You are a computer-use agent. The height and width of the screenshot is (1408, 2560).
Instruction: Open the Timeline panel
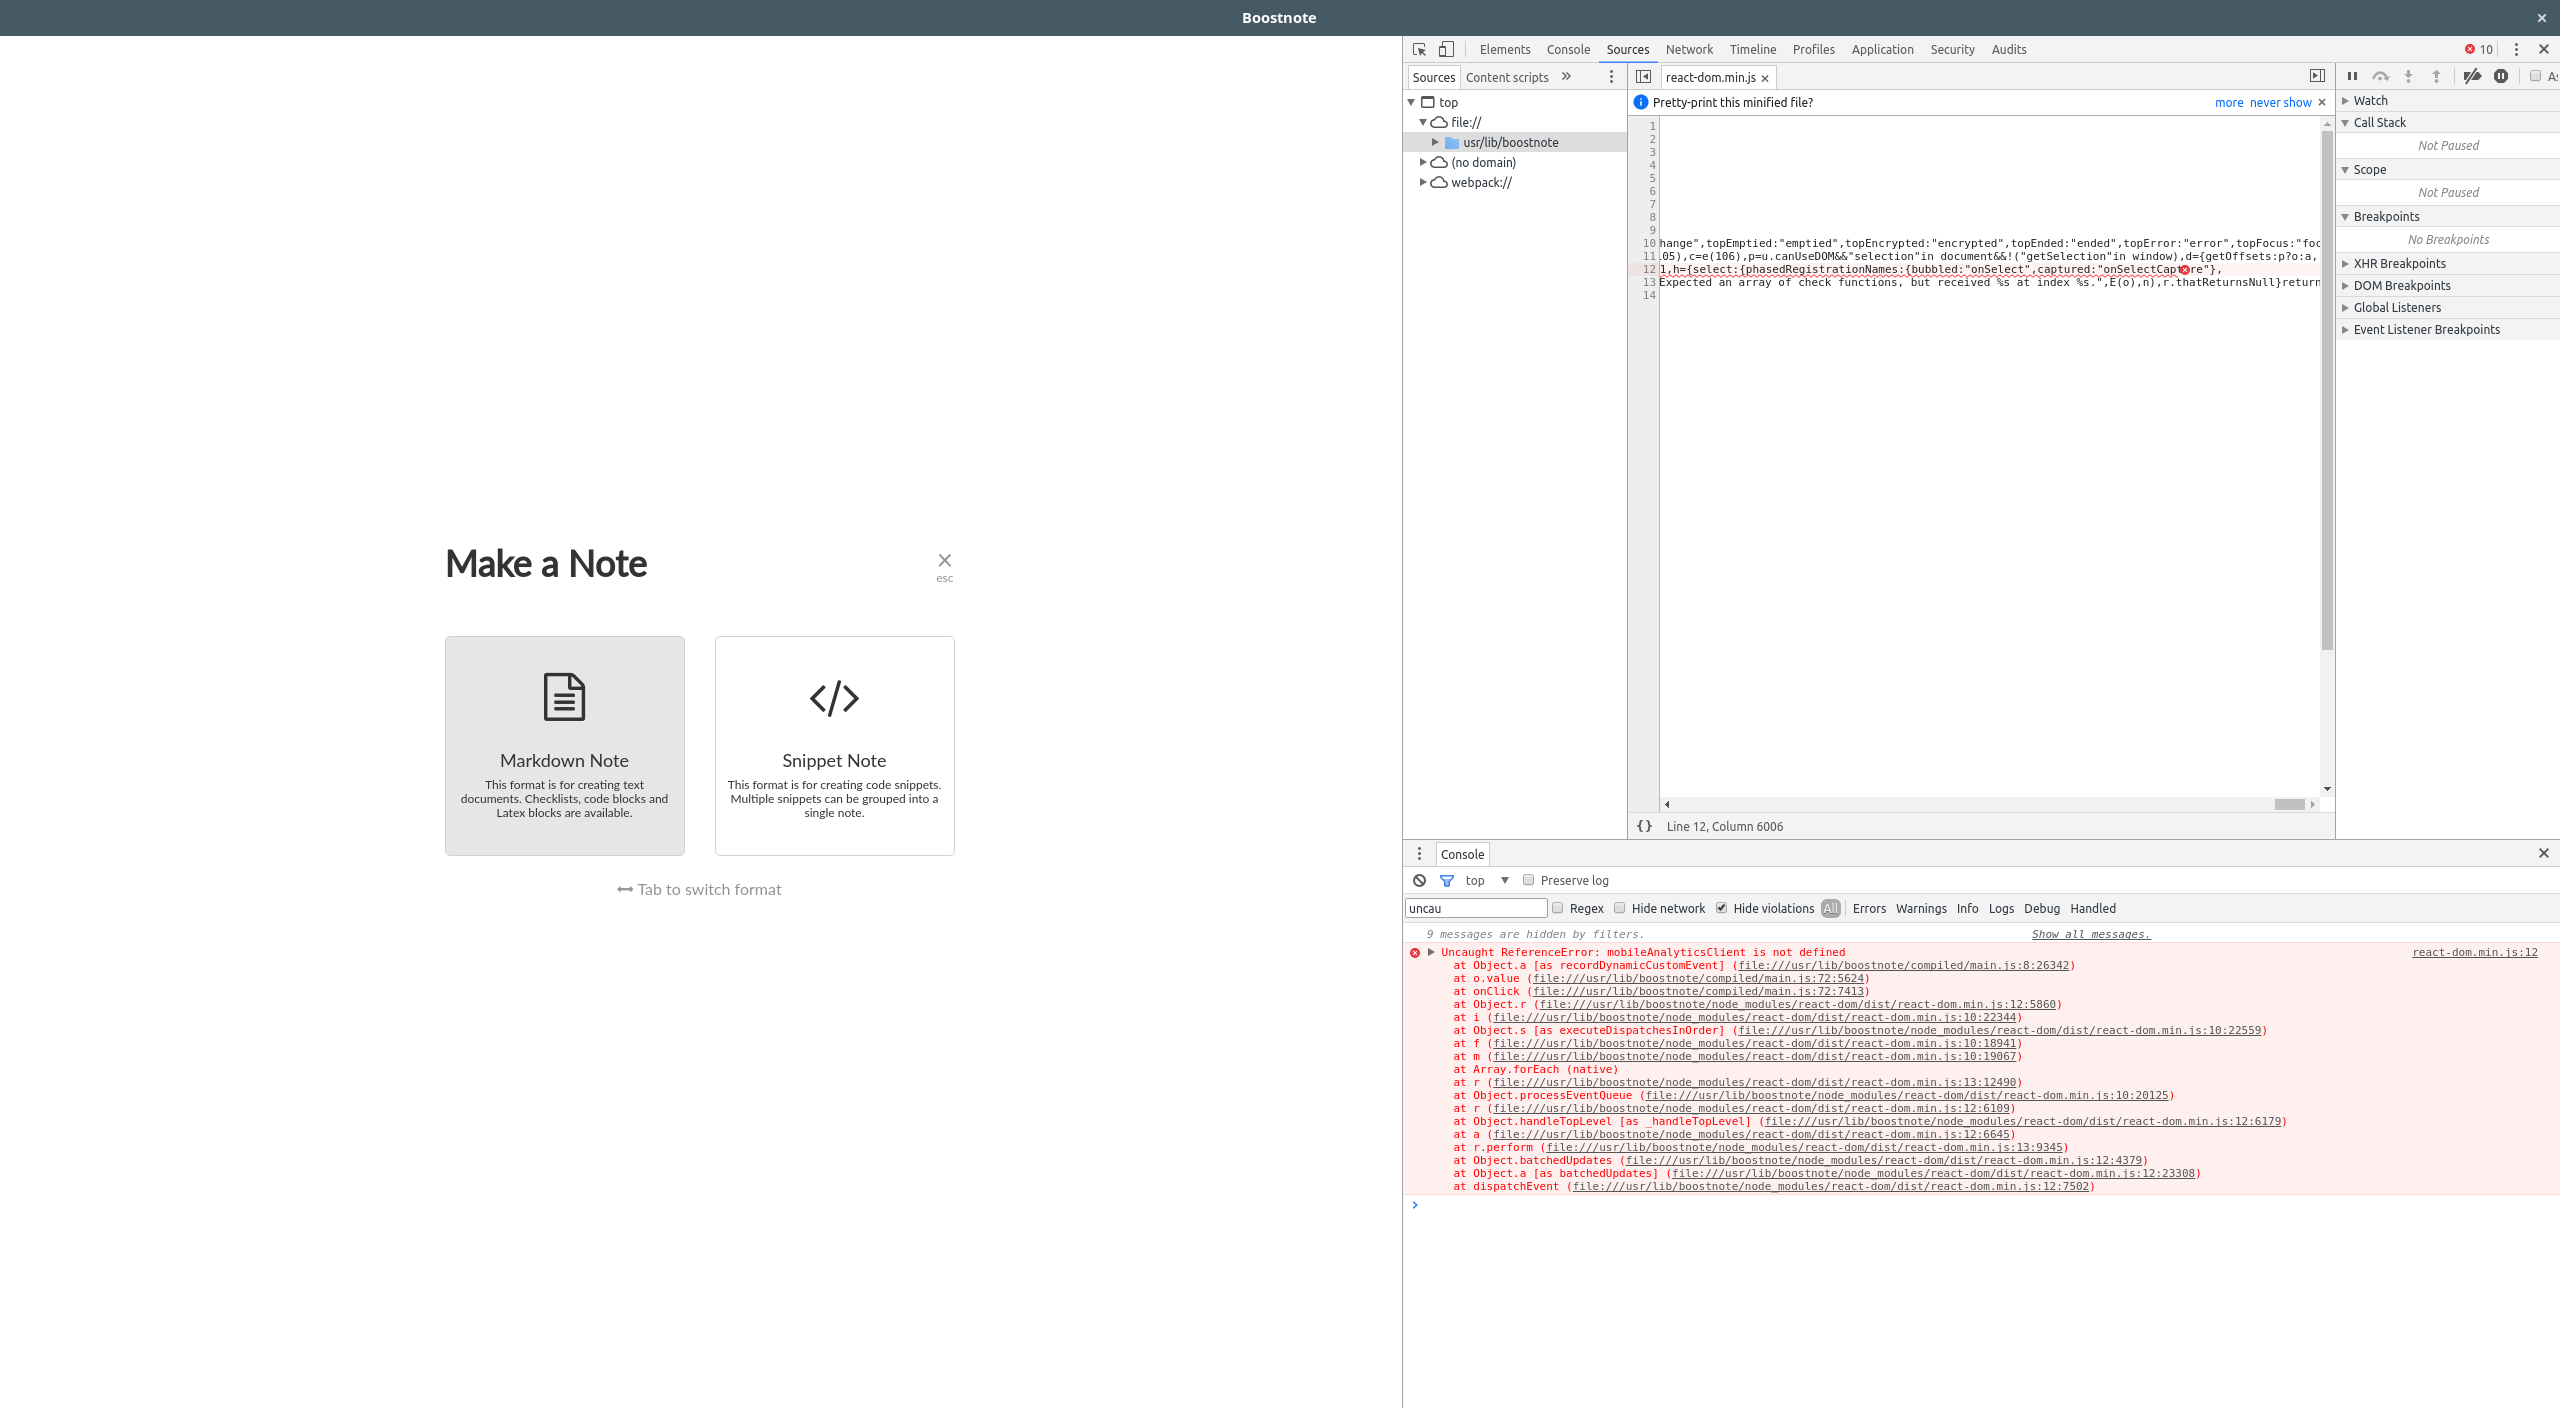[x=1753, y=49]
